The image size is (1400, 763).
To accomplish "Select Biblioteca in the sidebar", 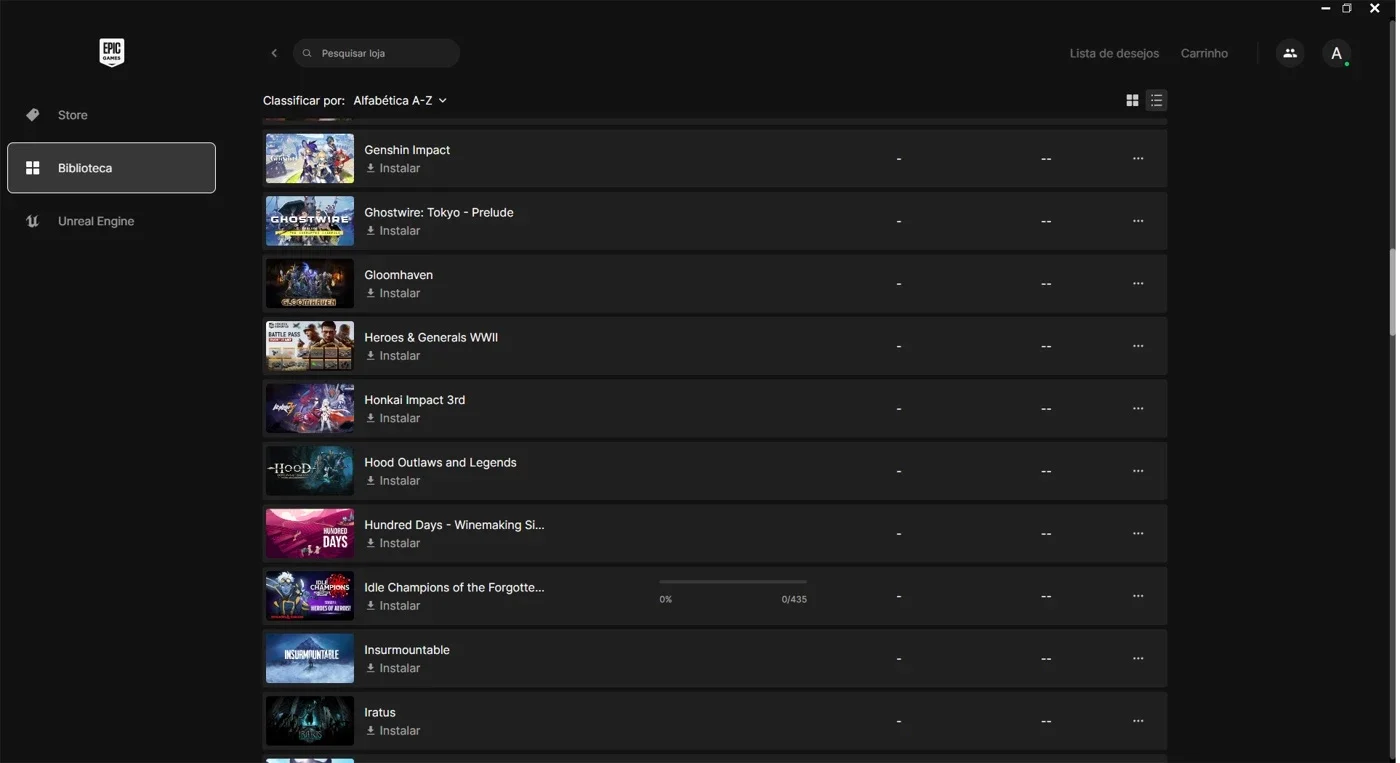I will coord(111,168).
